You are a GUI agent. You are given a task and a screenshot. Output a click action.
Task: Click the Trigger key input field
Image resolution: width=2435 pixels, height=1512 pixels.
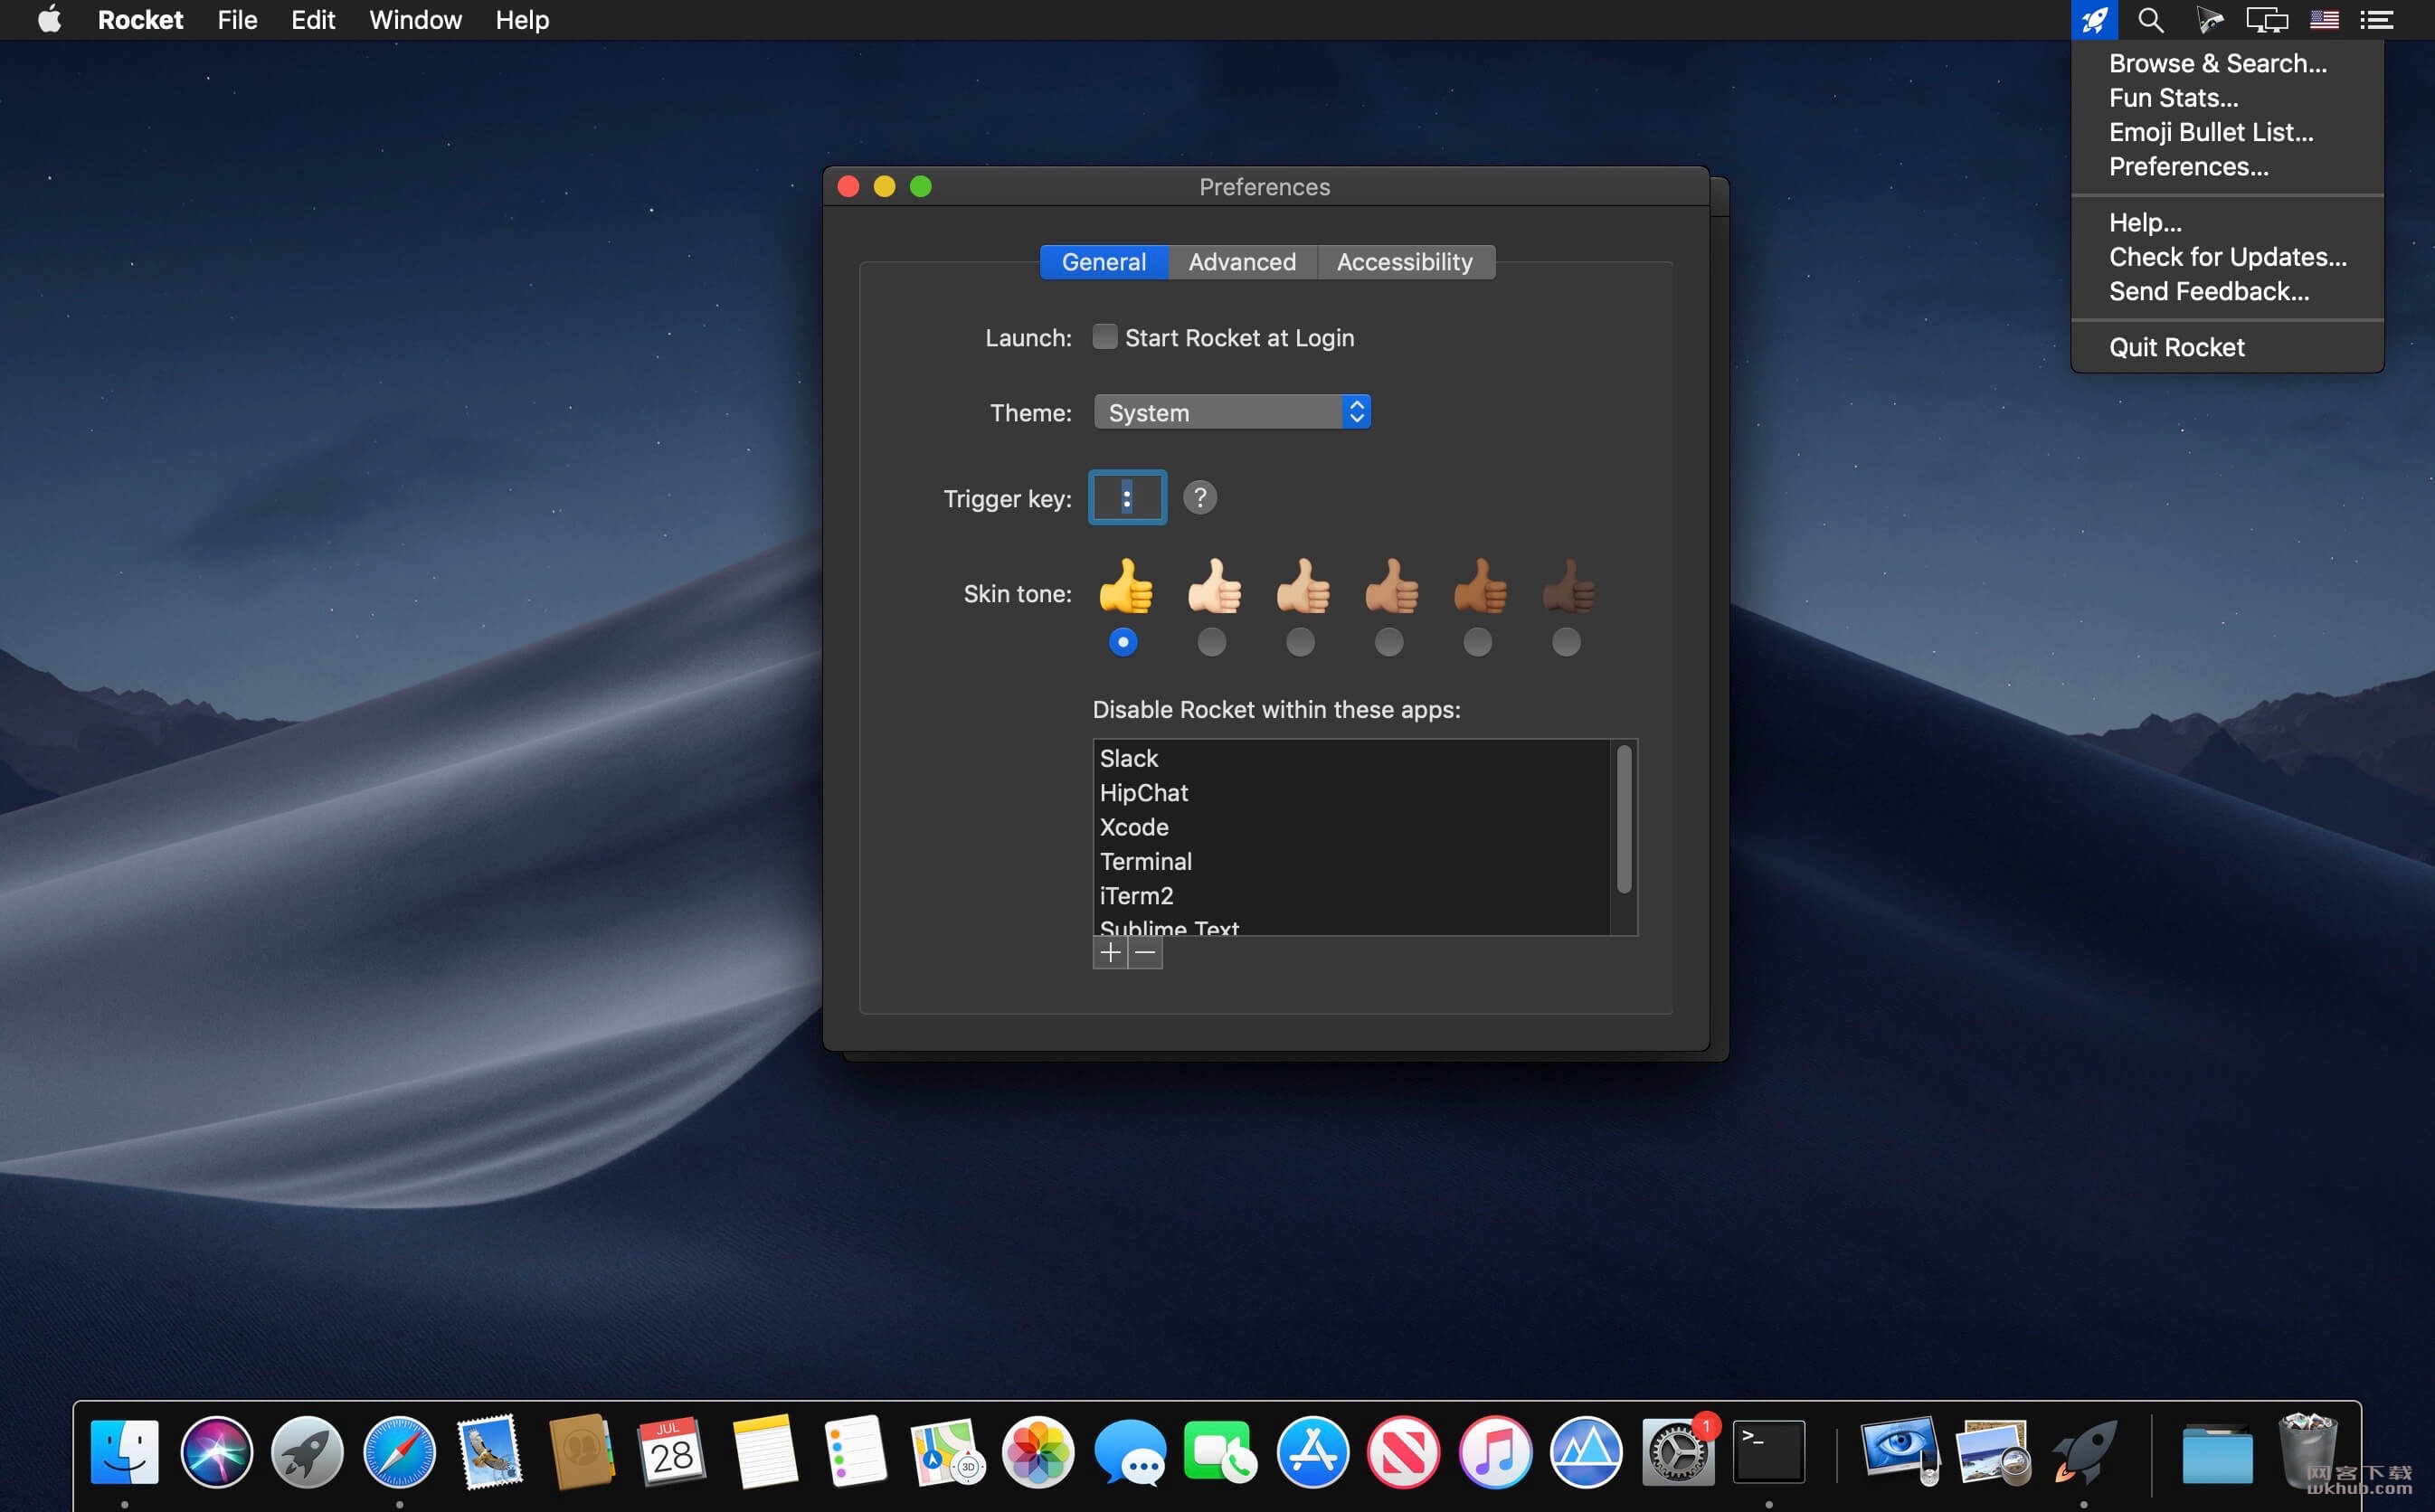click(x=1127, y=497)
